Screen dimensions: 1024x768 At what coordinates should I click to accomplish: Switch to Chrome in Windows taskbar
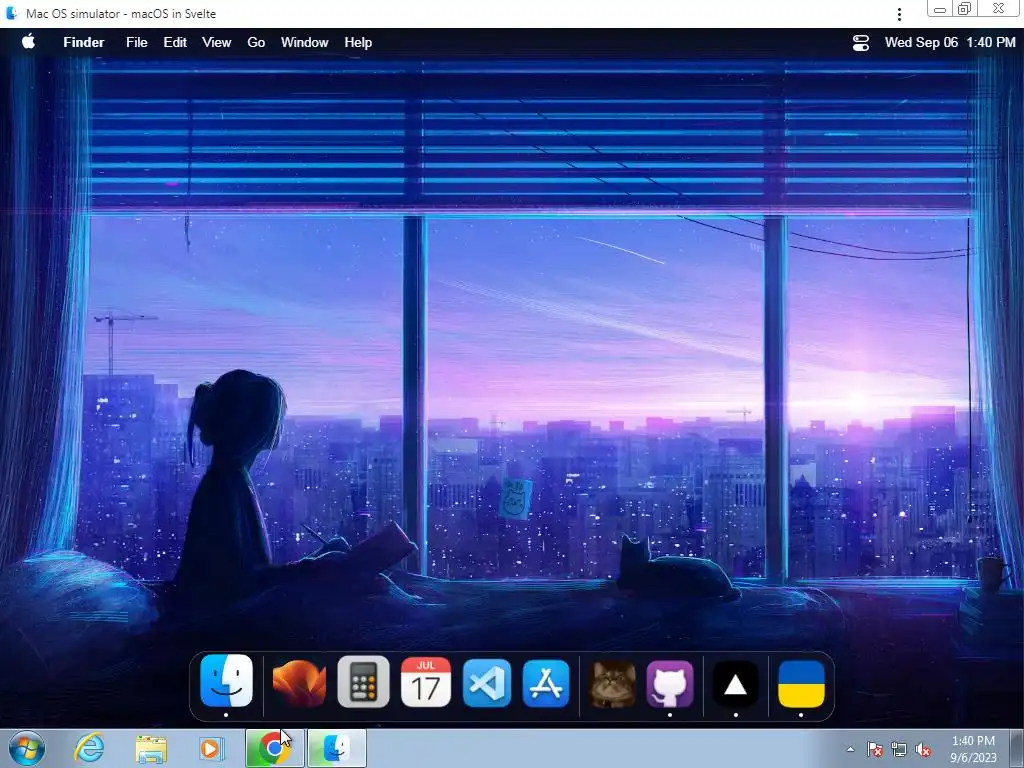tap(274, 748)
